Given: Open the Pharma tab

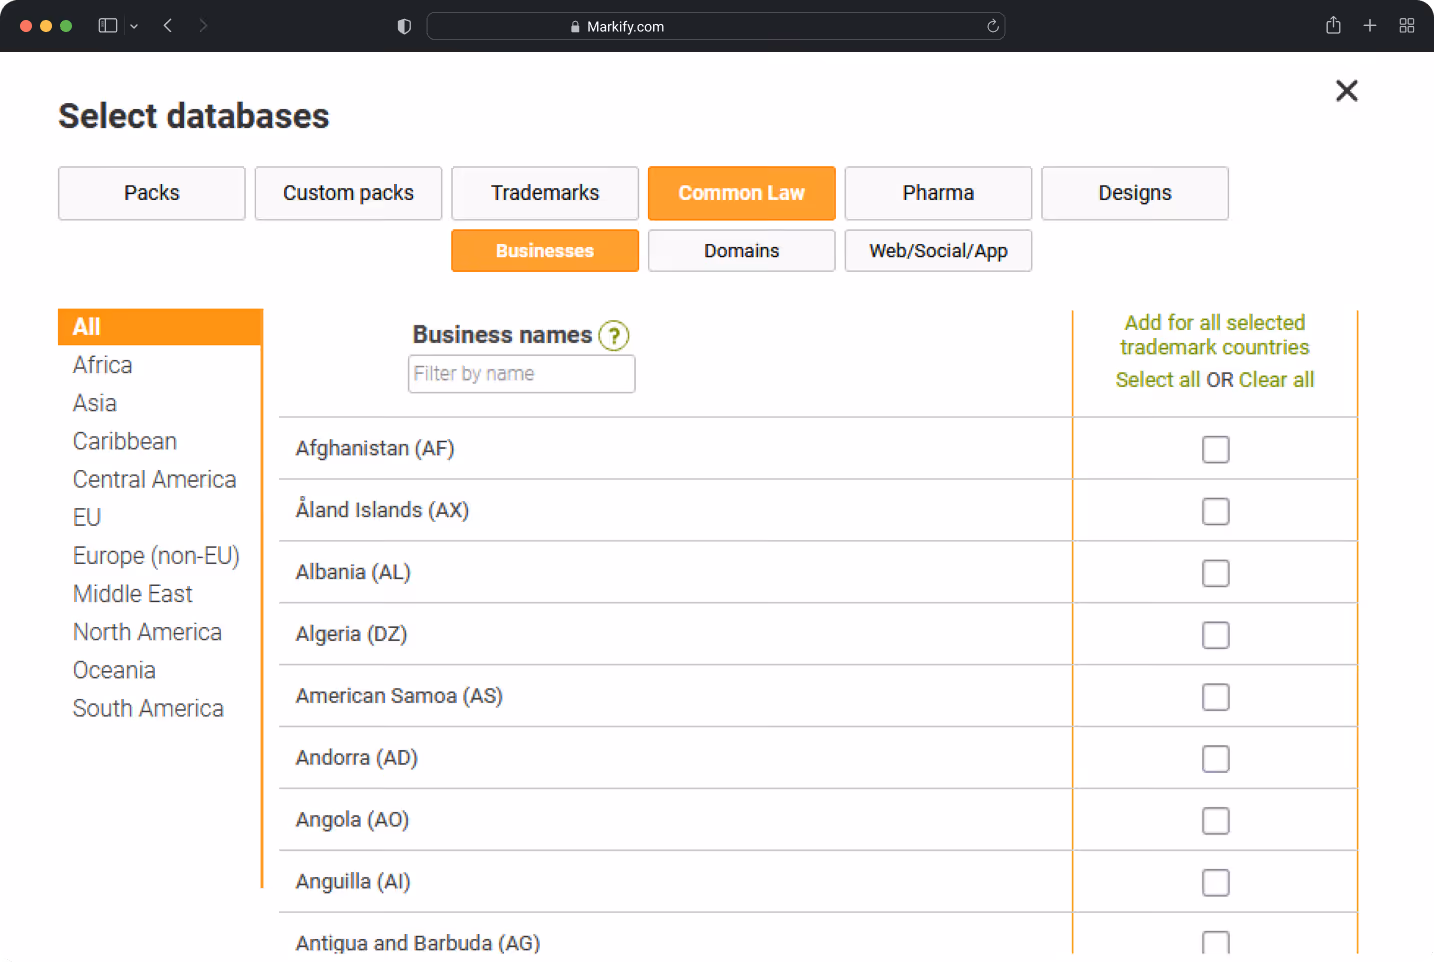Looking at the screenshot, I should pyautogui.click(x=938, y=193).
